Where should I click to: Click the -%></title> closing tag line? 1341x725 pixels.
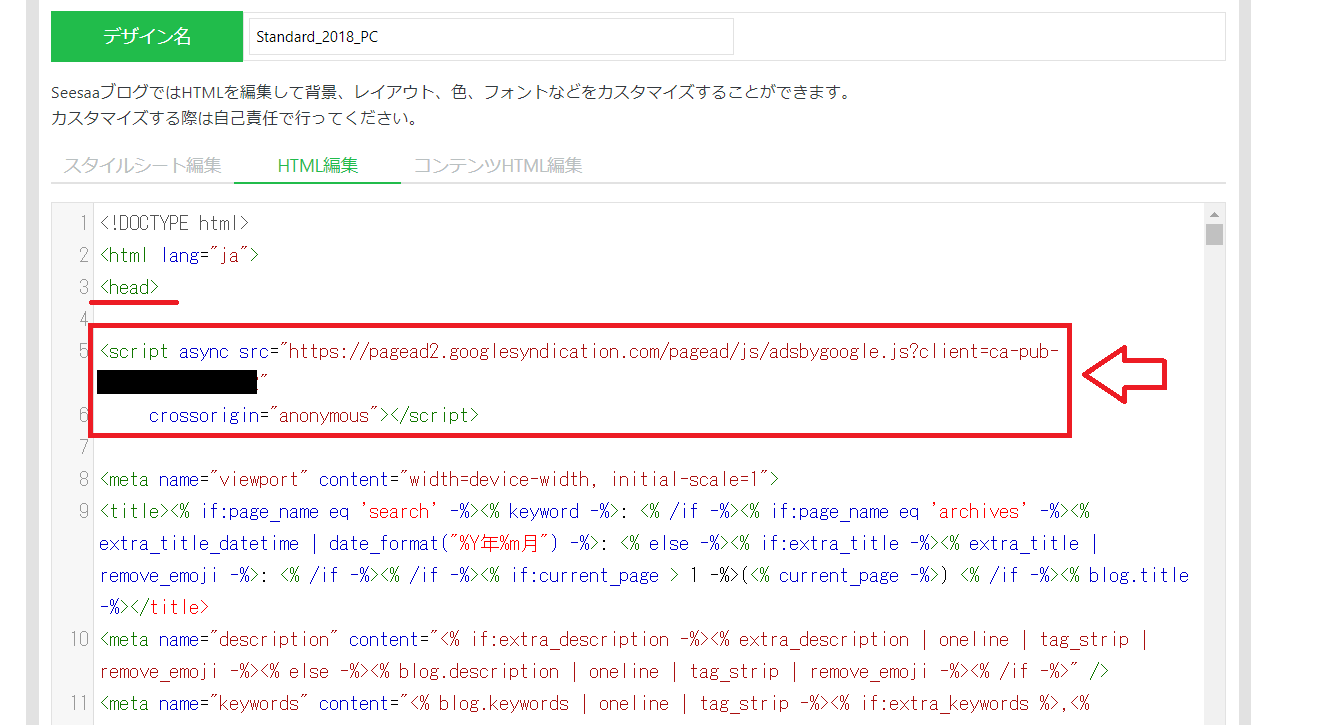154,607
